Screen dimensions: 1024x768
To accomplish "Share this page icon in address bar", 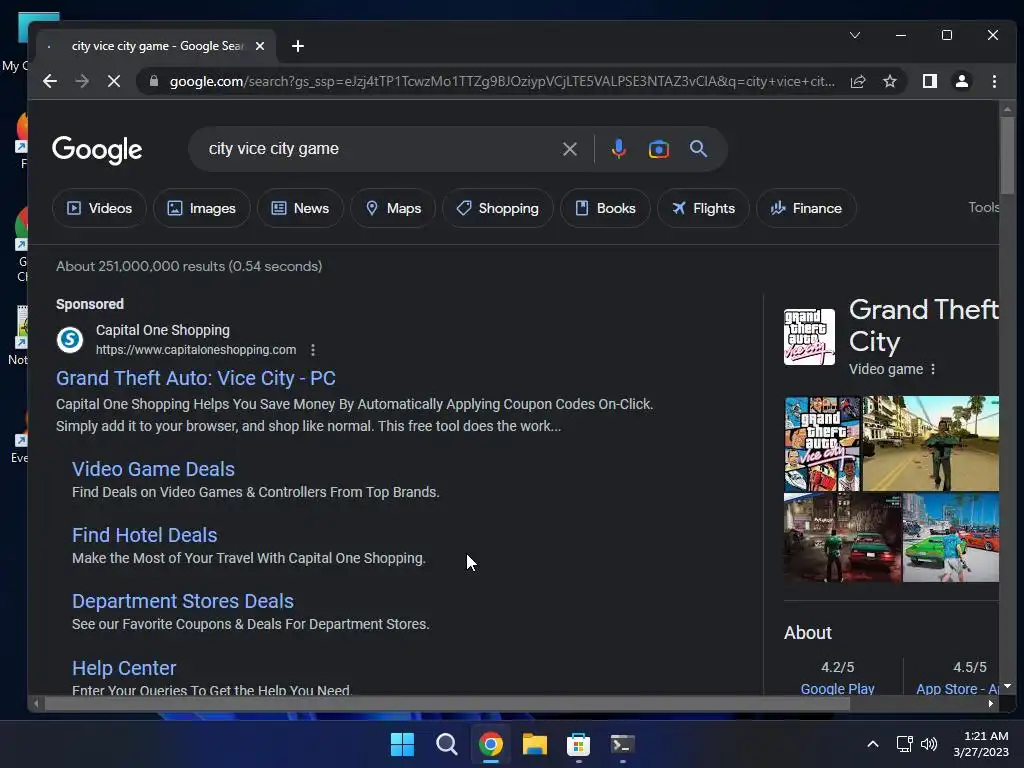I will click(858, 81).
